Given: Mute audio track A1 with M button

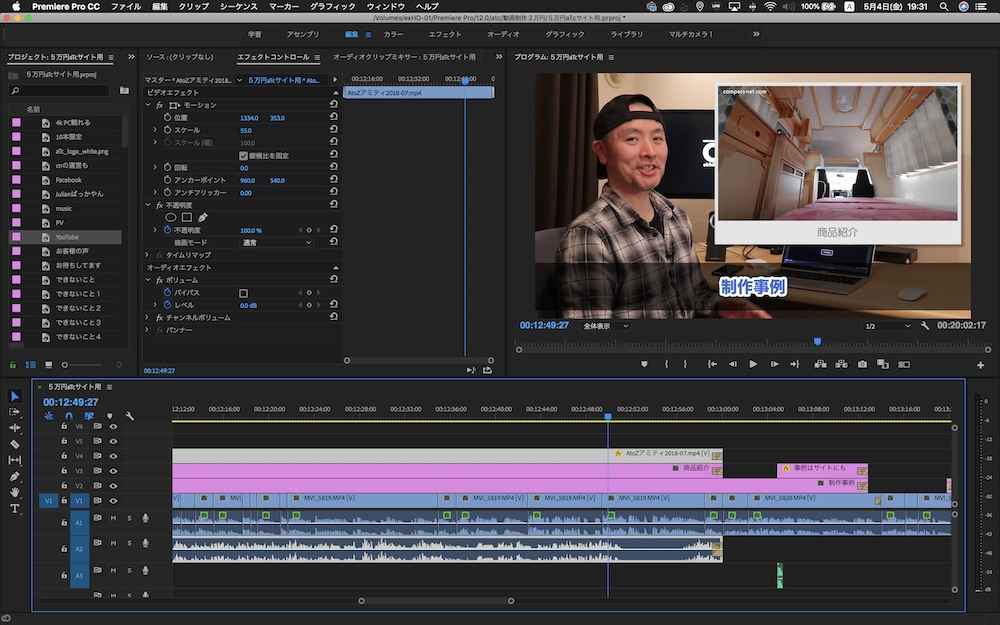Looking at the screenshot, I should pos(113,517).
